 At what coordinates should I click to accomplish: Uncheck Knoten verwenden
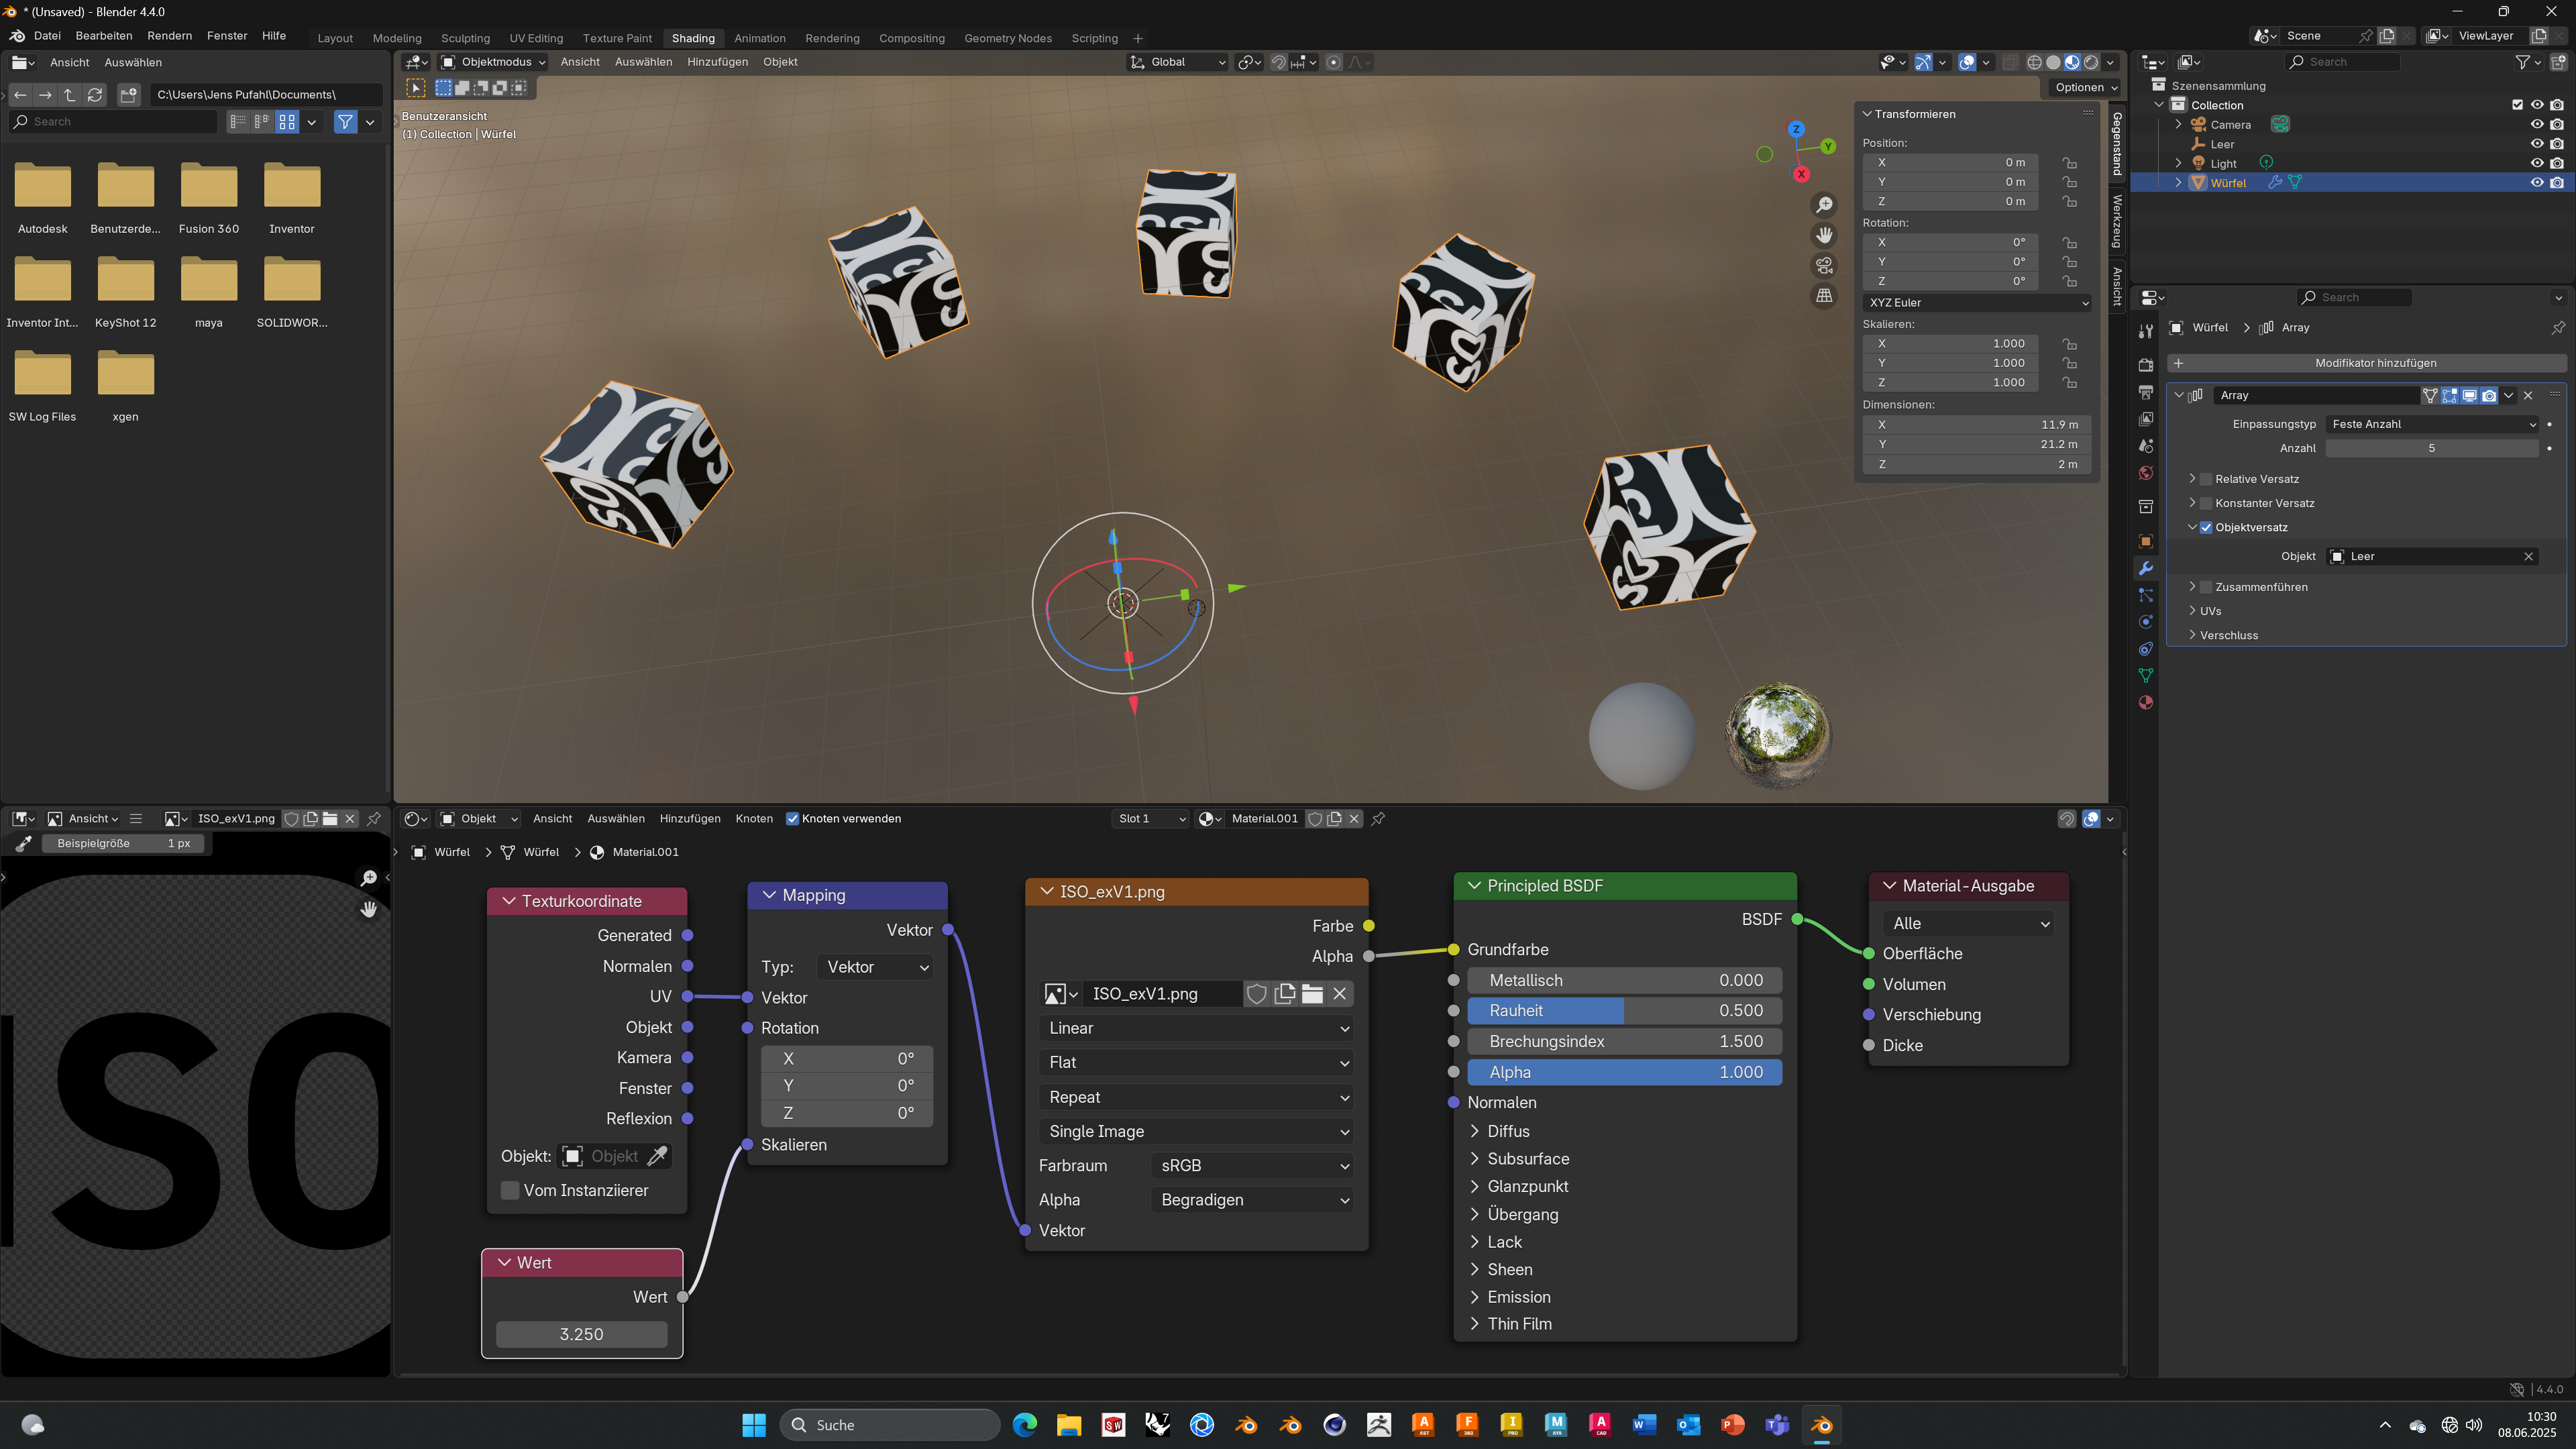coord(793,818)
